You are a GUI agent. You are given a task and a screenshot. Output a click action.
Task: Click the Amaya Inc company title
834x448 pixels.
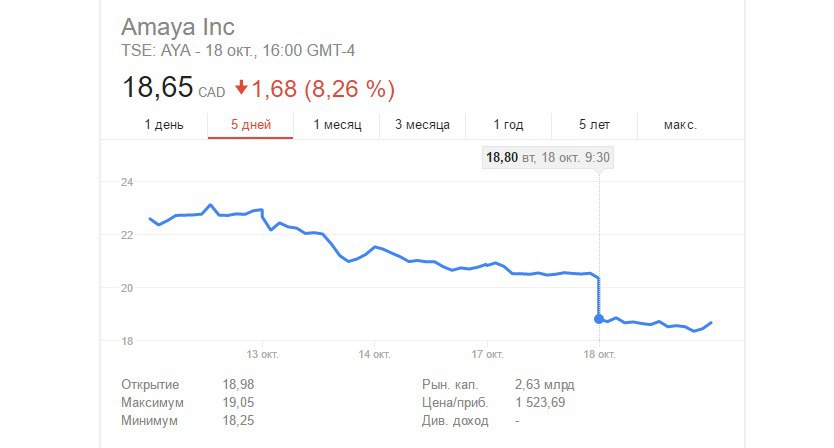coord(177,27)
